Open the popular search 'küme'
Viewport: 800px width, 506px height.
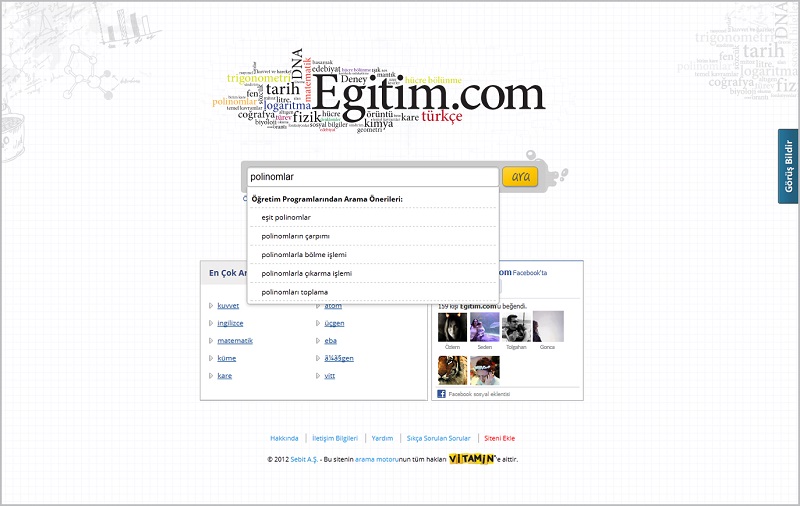pos(227,358)
